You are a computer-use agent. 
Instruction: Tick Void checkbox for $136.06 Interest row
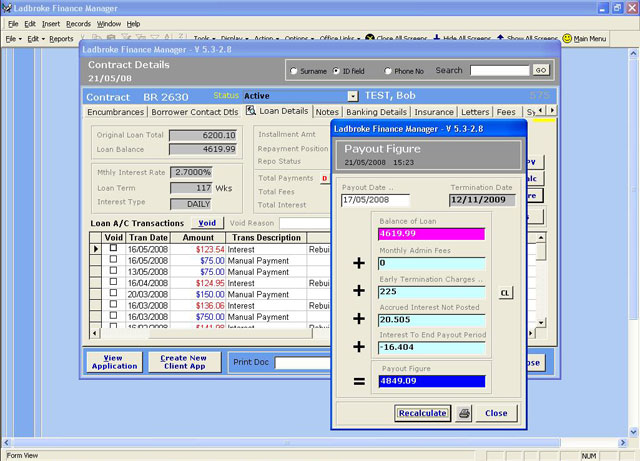point(113,304)
